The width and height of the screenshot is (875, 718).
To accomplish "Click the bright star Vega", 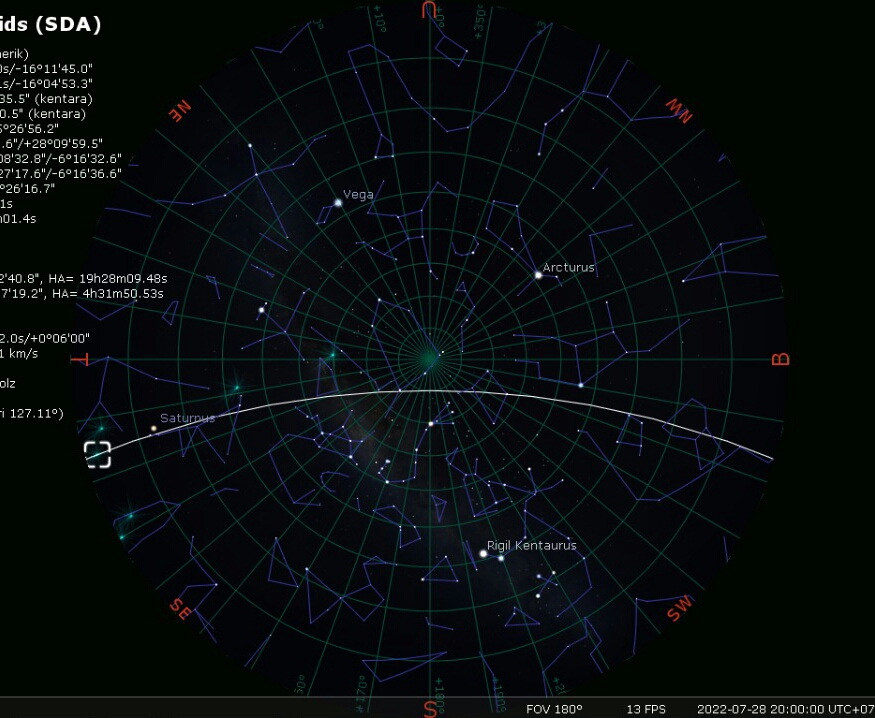I will coord(338,203).
